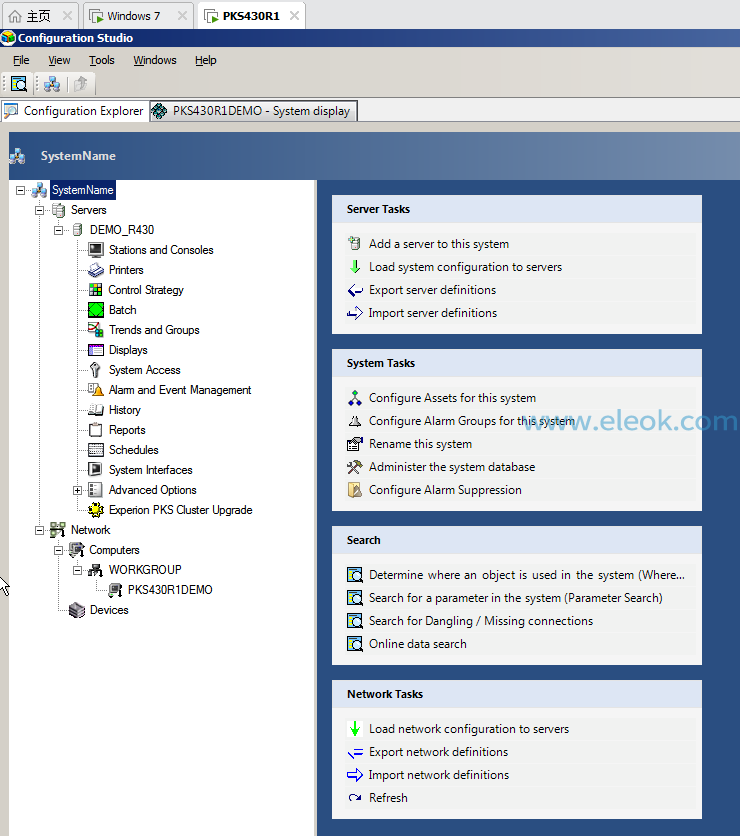
Task: Click the Add a server icon
Action: [x=355, y=243]
